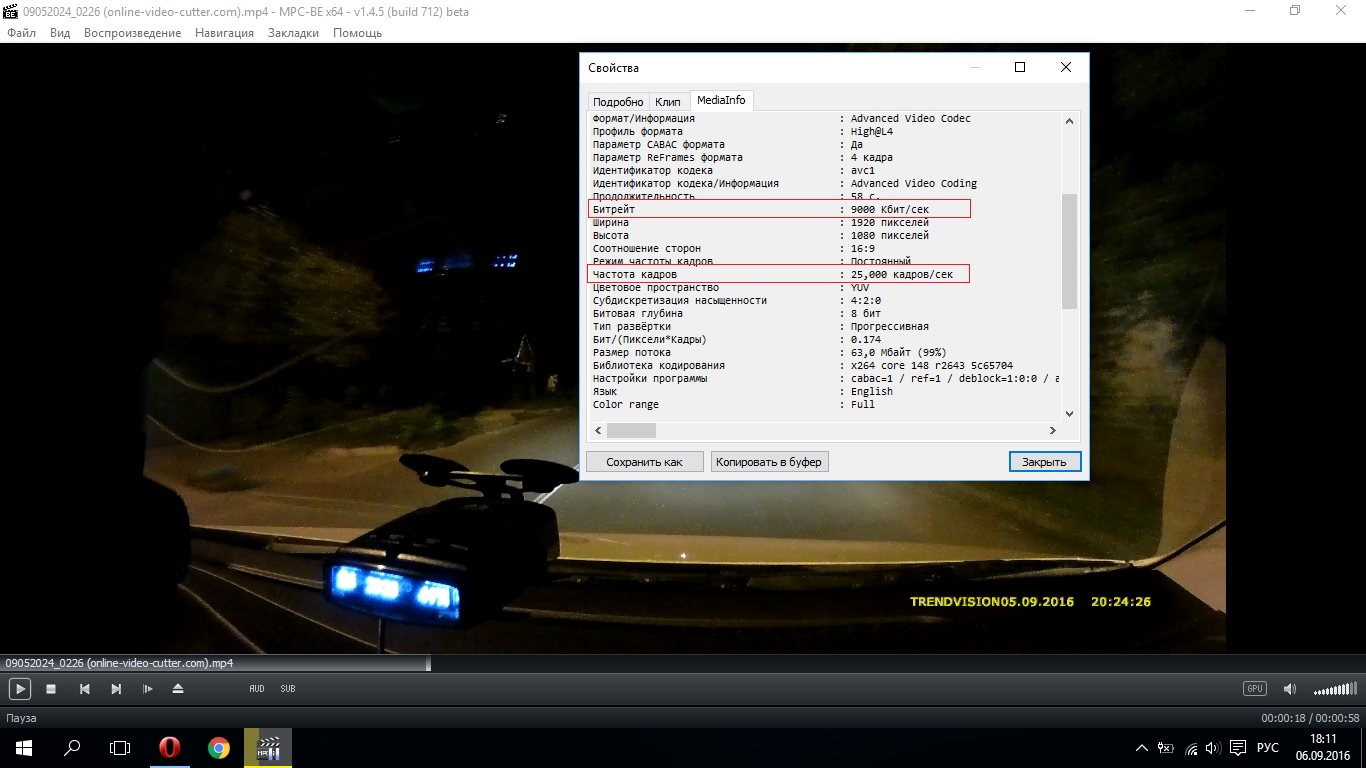The width and height of the screenshot is (1366, 768).
Task: Switch to the Подробно tab
Action: point(618,102)
